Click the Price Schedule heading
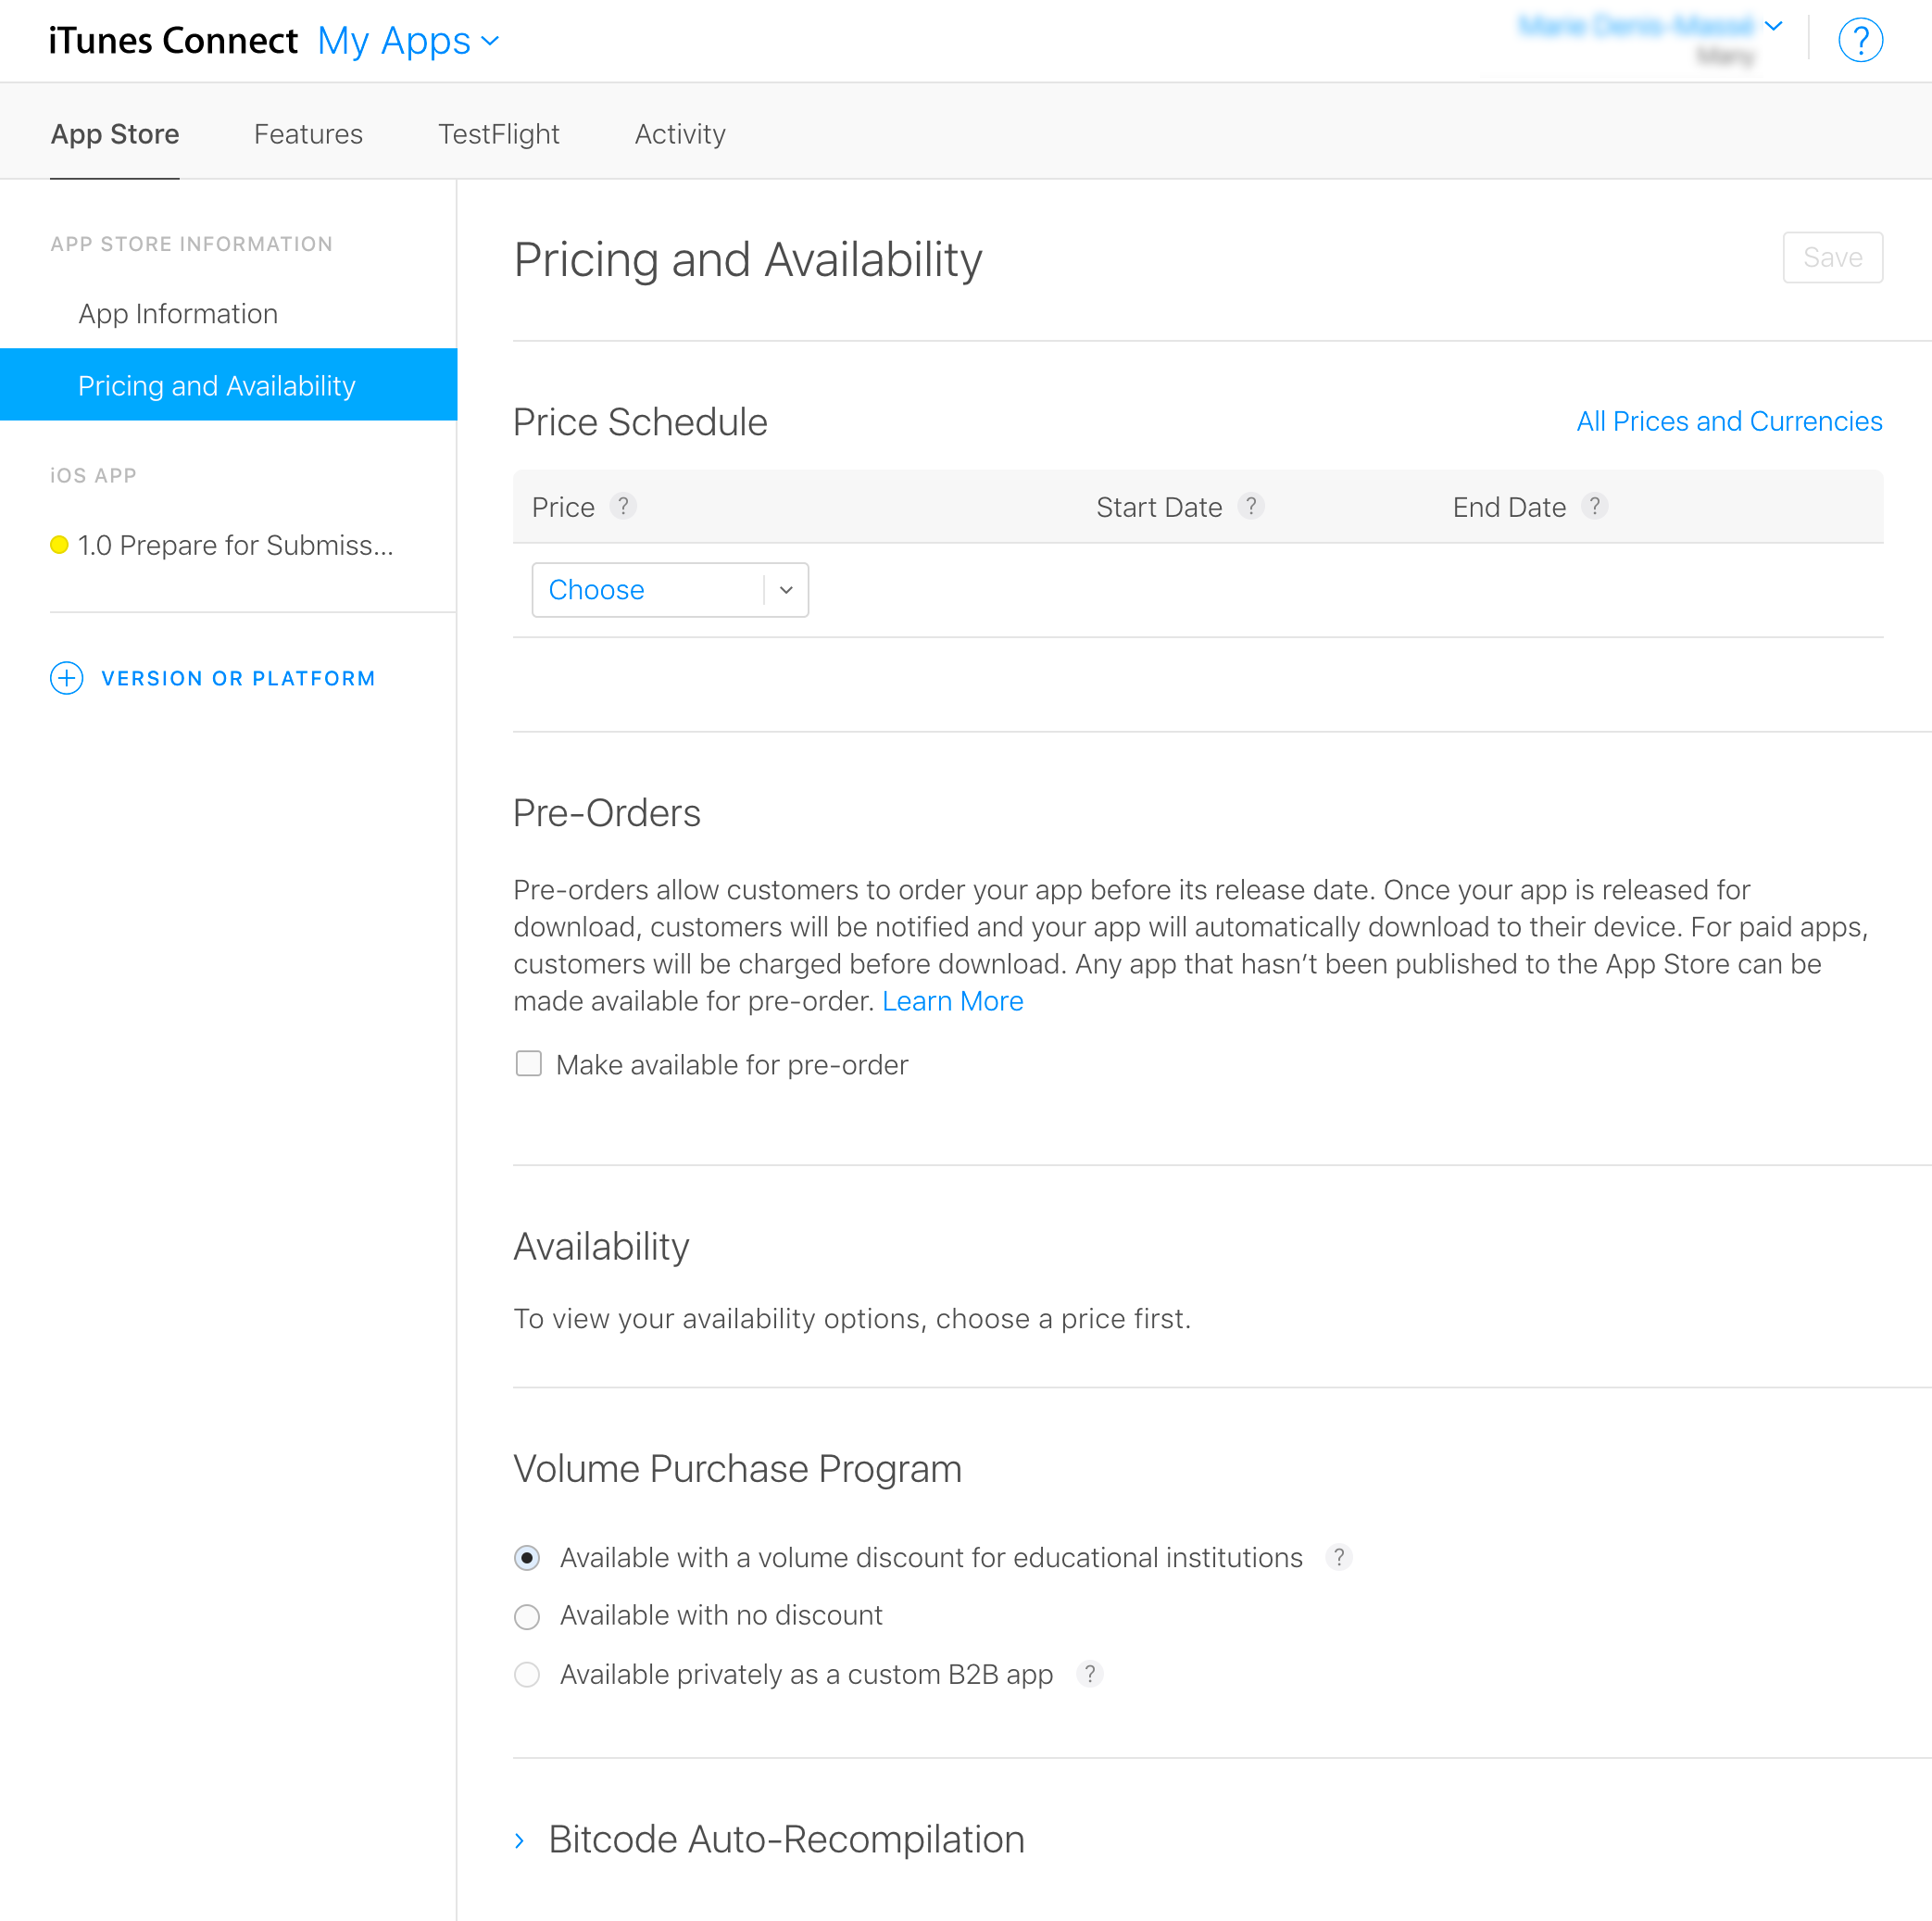 click(640, 422)
